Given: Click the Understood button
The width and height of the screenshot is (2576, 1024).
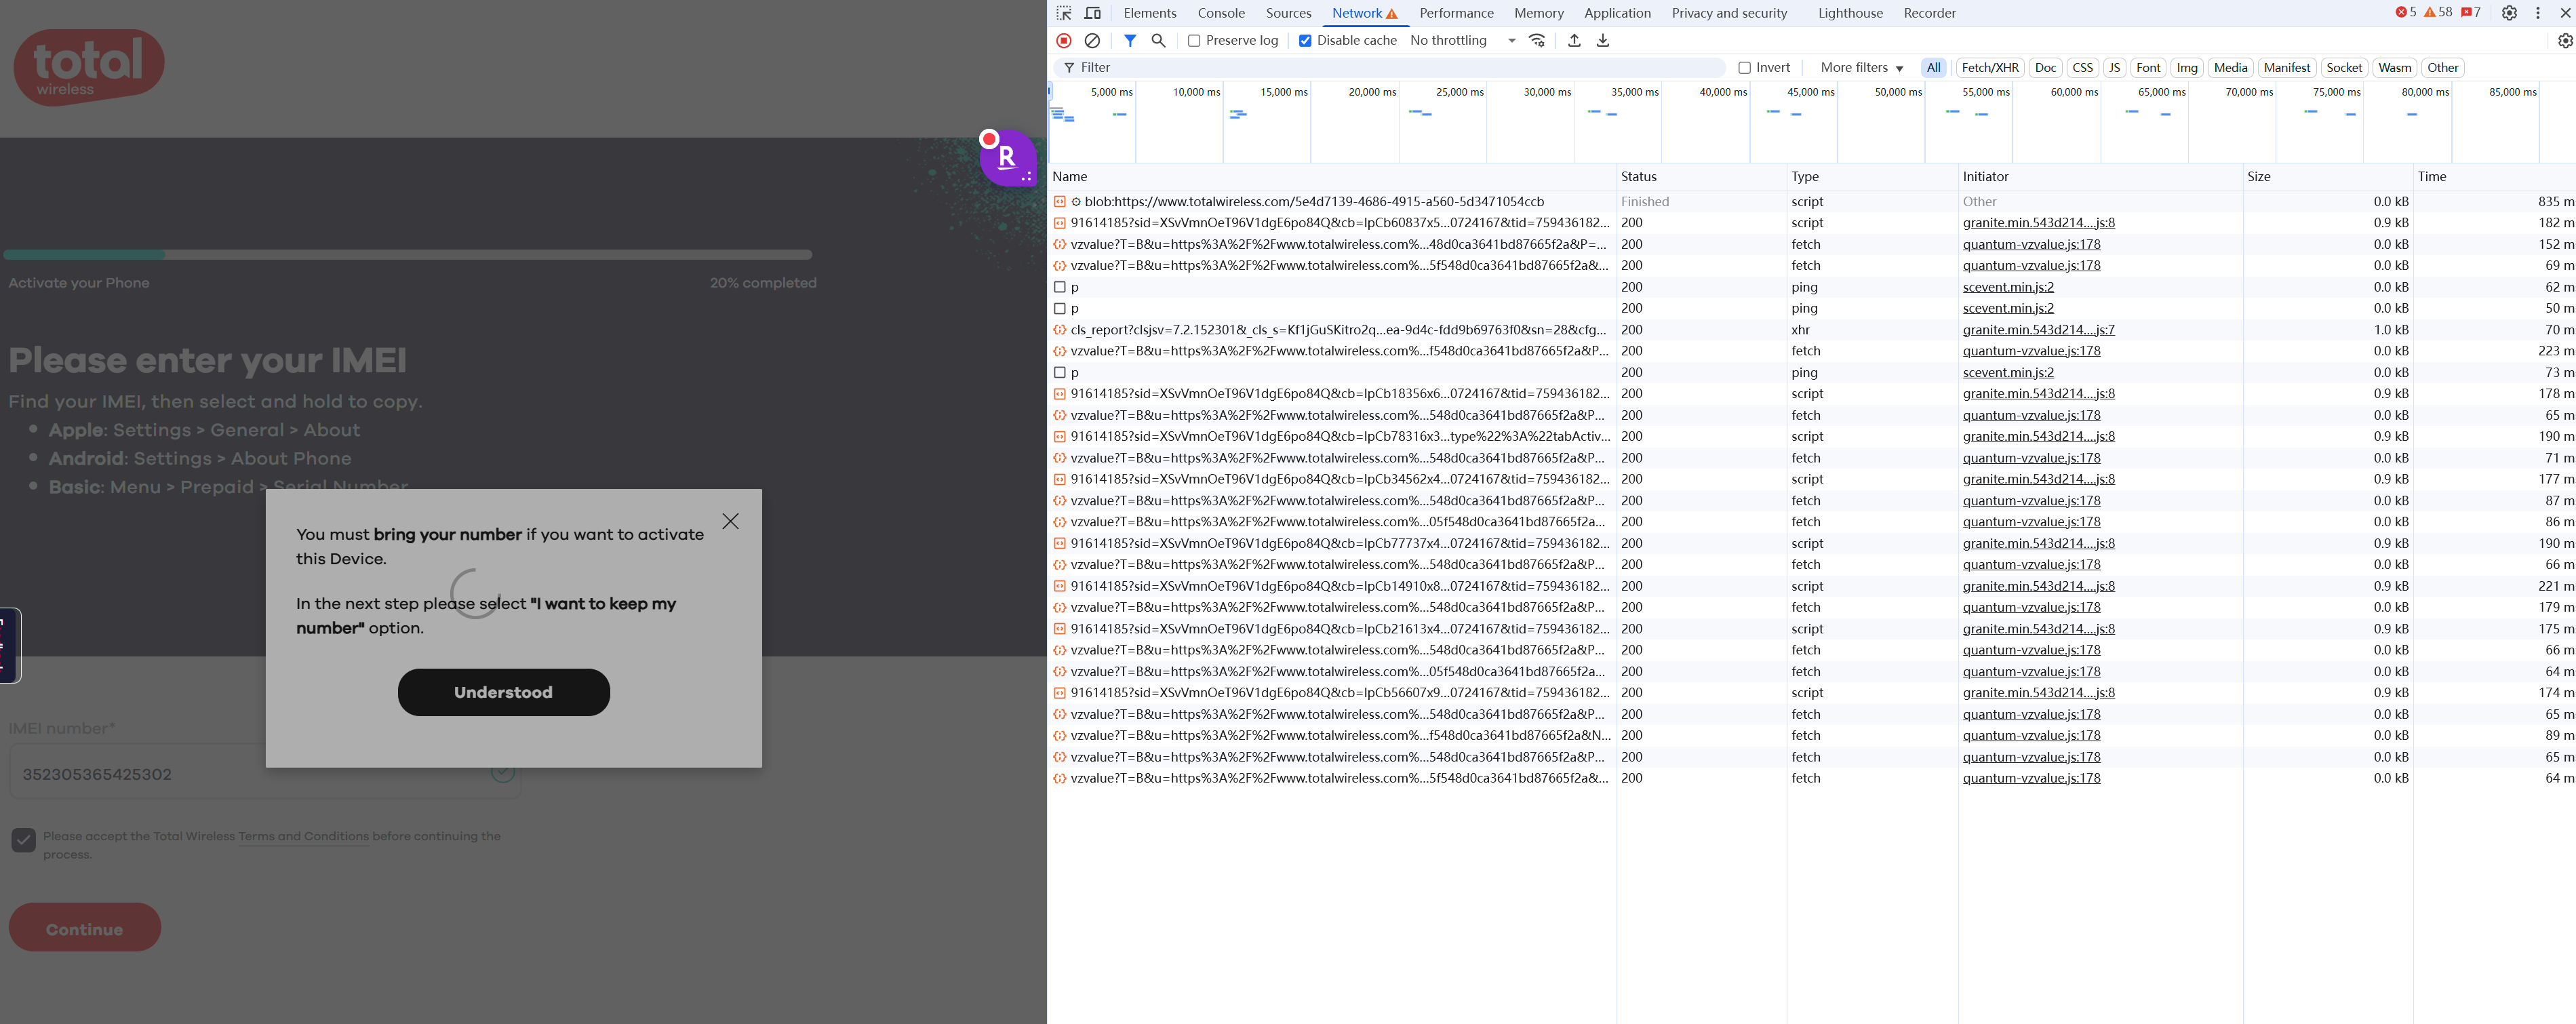Looking at the screenshot, I should point(503,692).
